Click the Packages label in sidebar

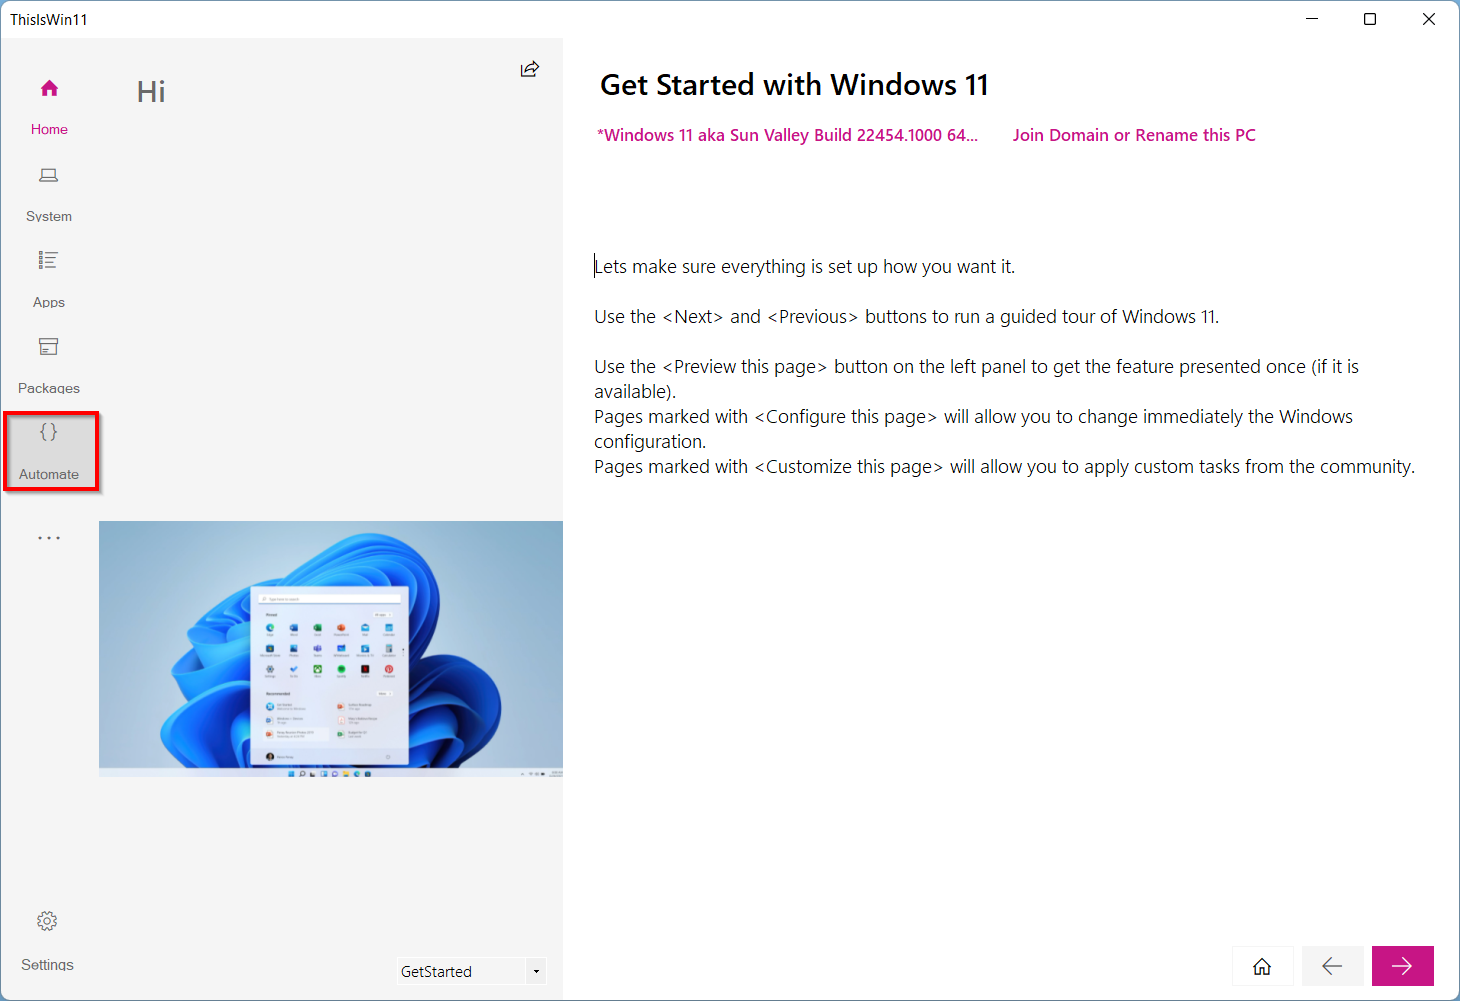[49, 388]
